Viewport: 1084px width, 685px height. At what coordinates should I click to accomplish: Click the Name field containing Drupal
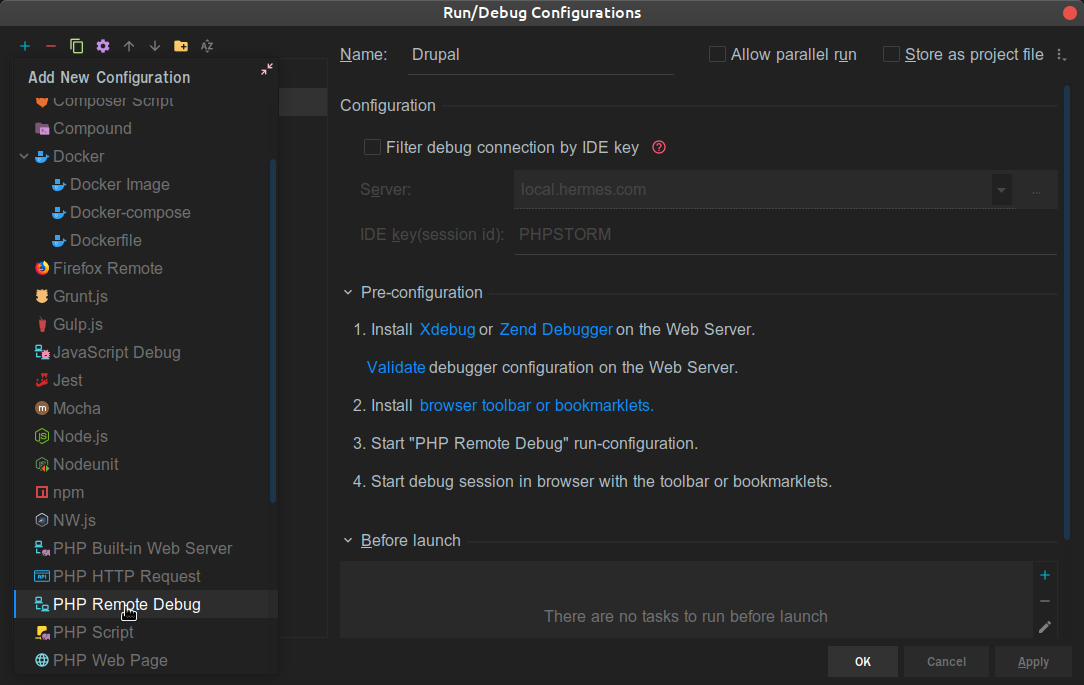coord(541,55)
